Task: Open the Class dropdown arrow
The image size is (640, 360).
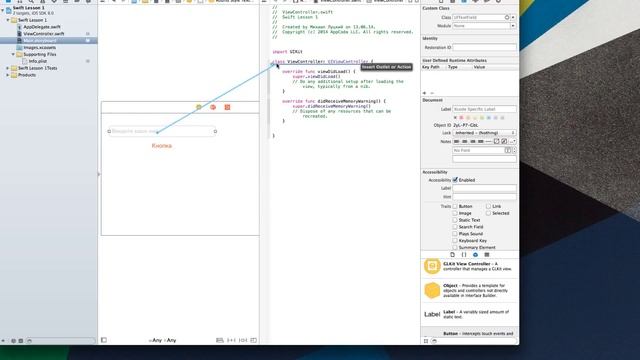Action: pyautogui.click(x=513, y=18)
